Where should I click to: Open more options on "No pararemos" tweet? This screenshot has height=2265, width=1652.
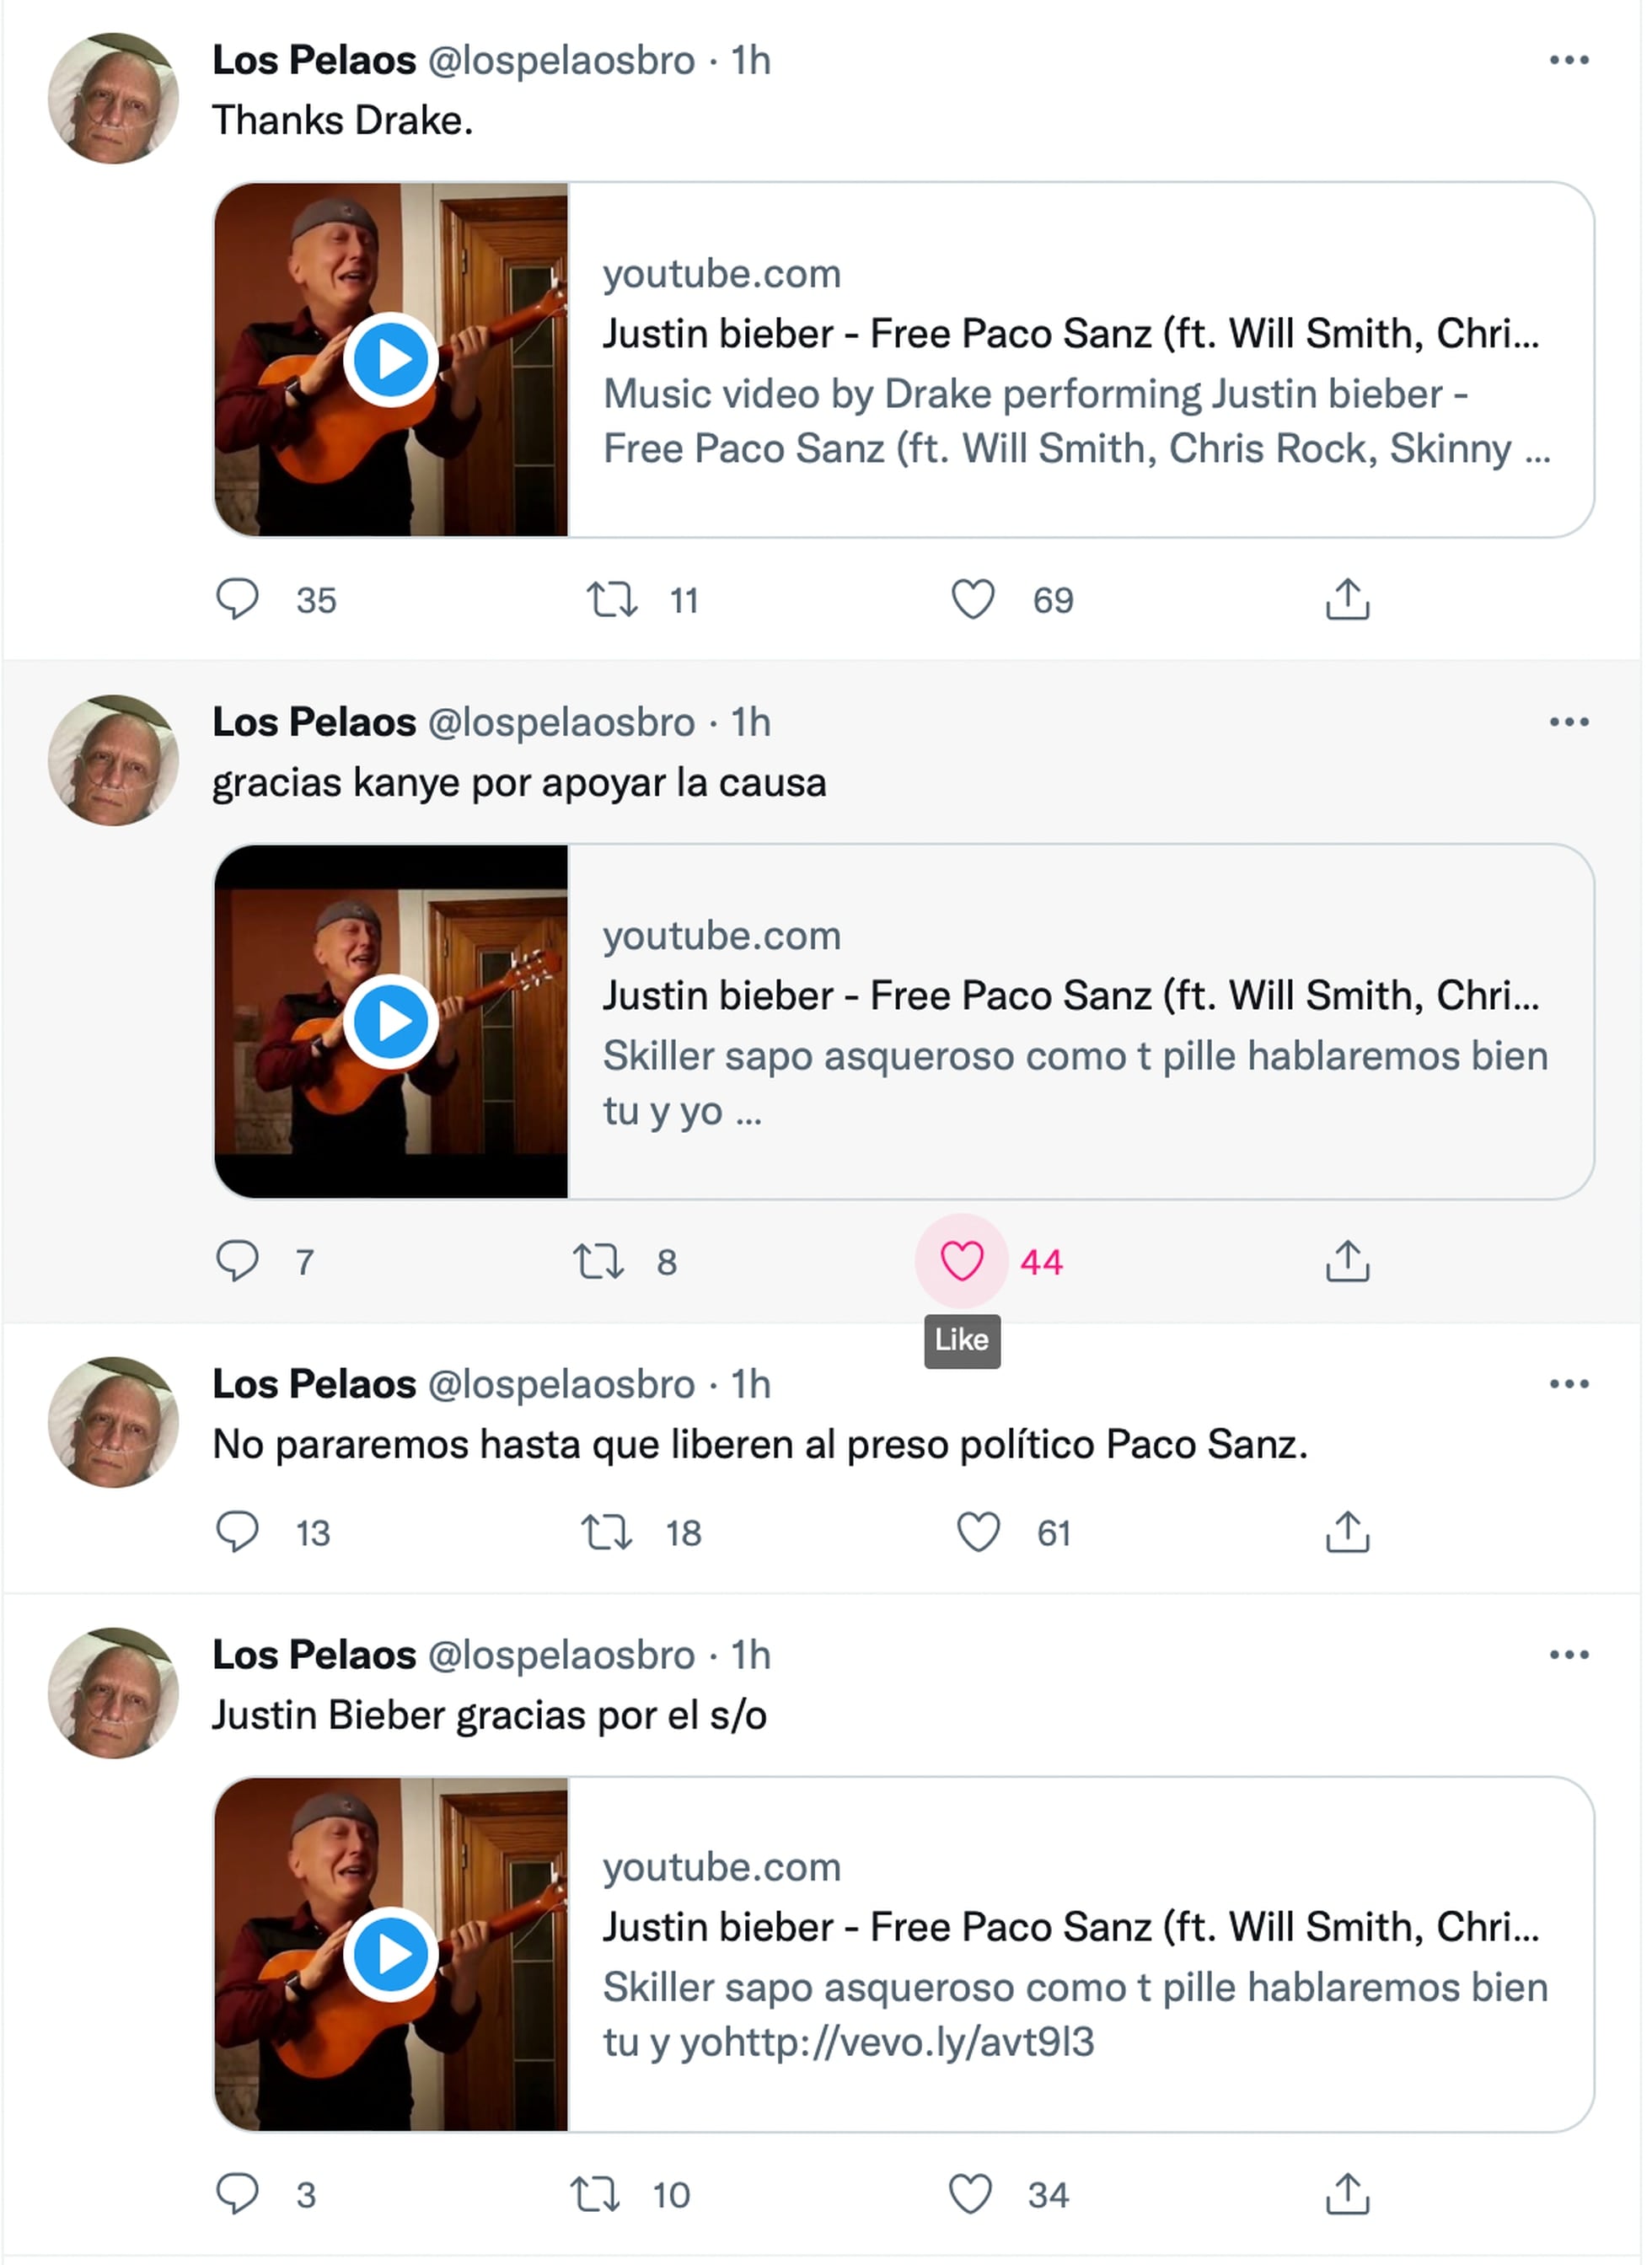click(1568, 1384)
